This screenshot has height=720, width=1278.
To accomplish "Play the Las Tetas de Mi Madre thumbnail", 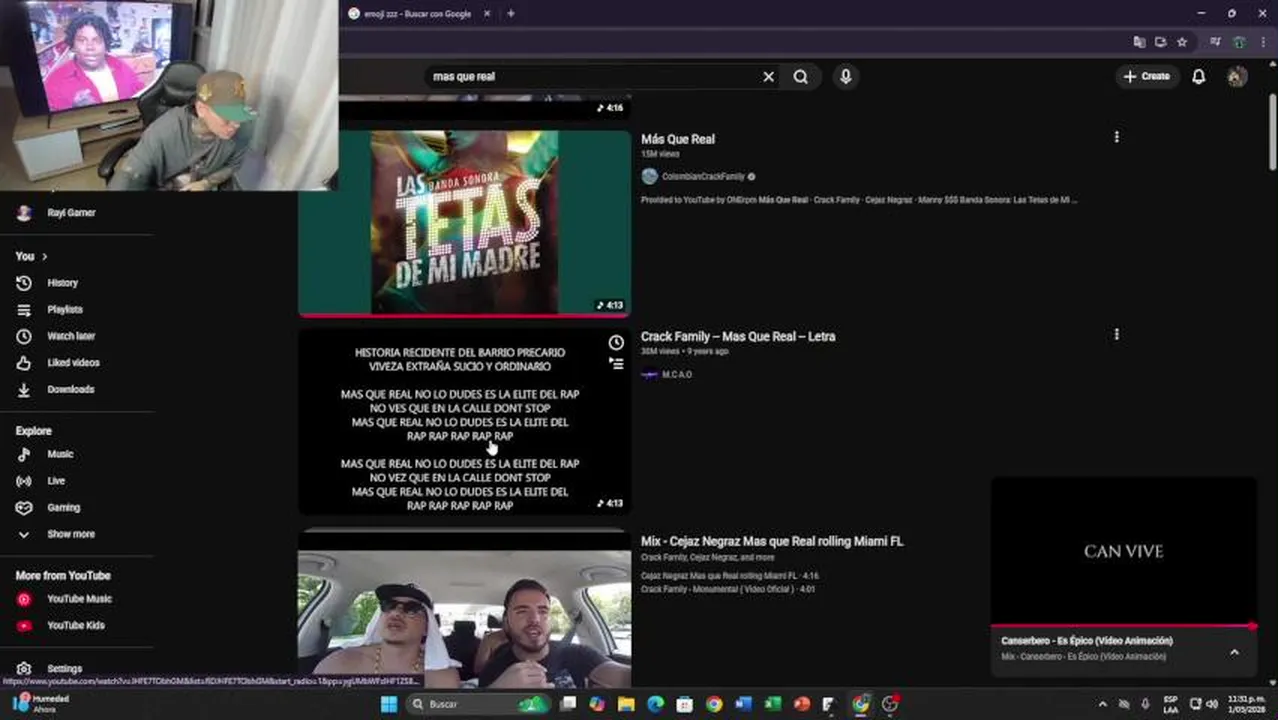I will pyautogui.click(x=465, y=223).
